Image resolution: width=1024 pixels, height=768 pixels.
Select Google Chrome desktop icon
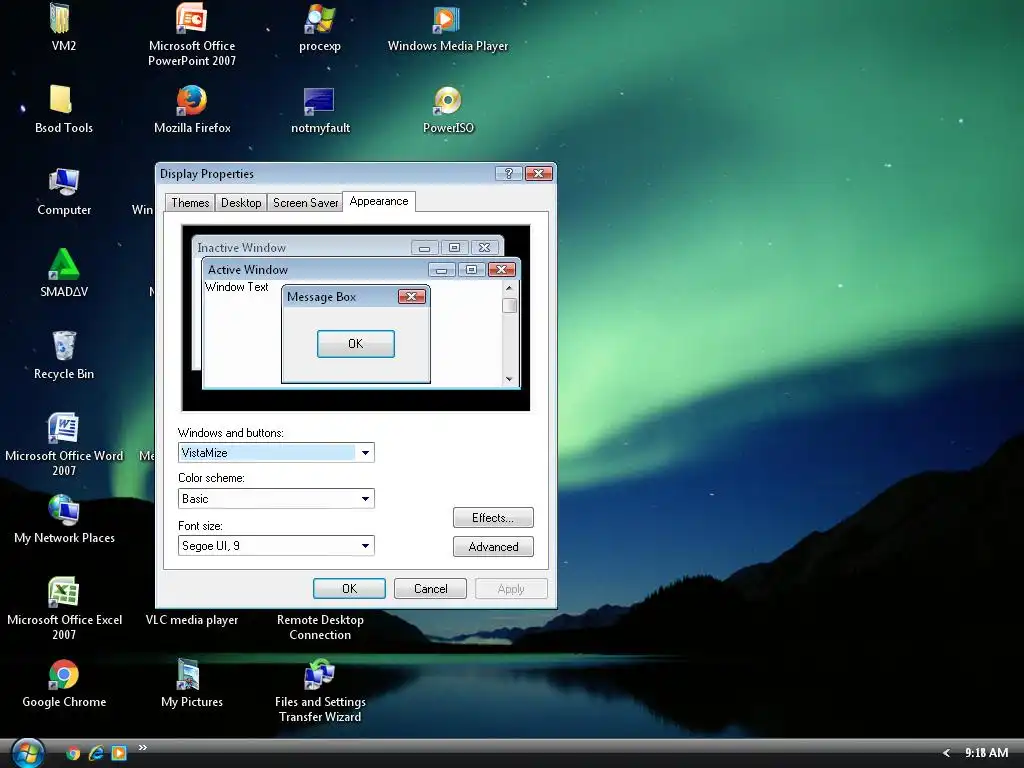pyautogui.click(x=63, y=675)
